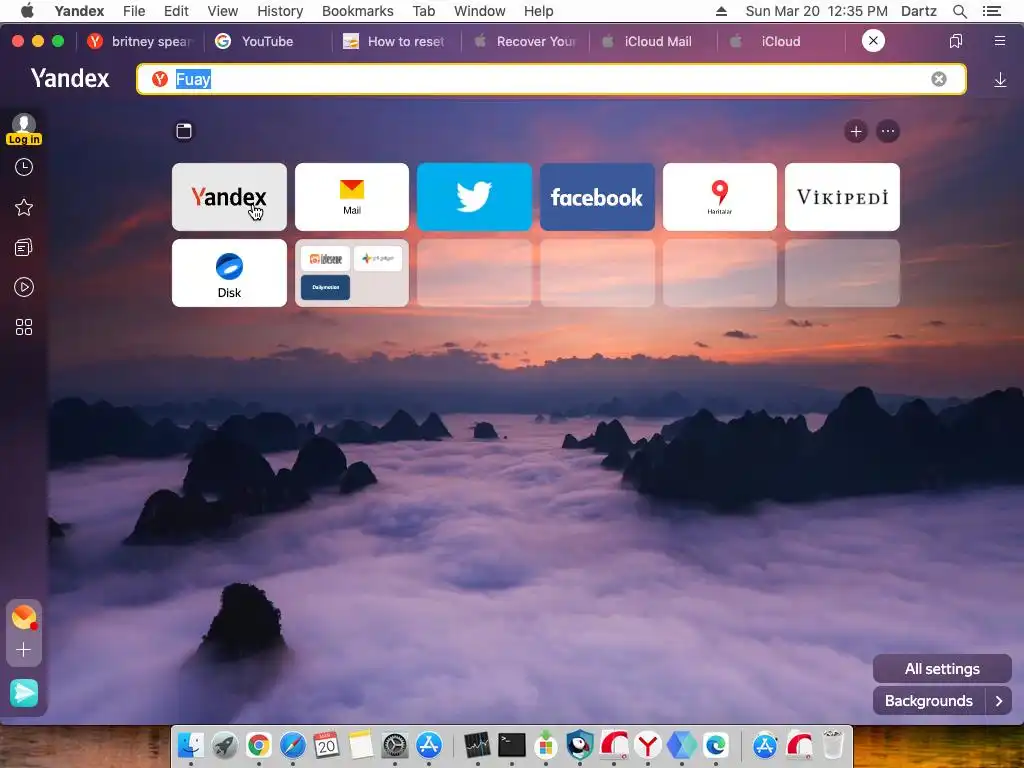The image size is (1024, 768).
Task: Open History clock icon in sidebar
Action: coord(24,168)
